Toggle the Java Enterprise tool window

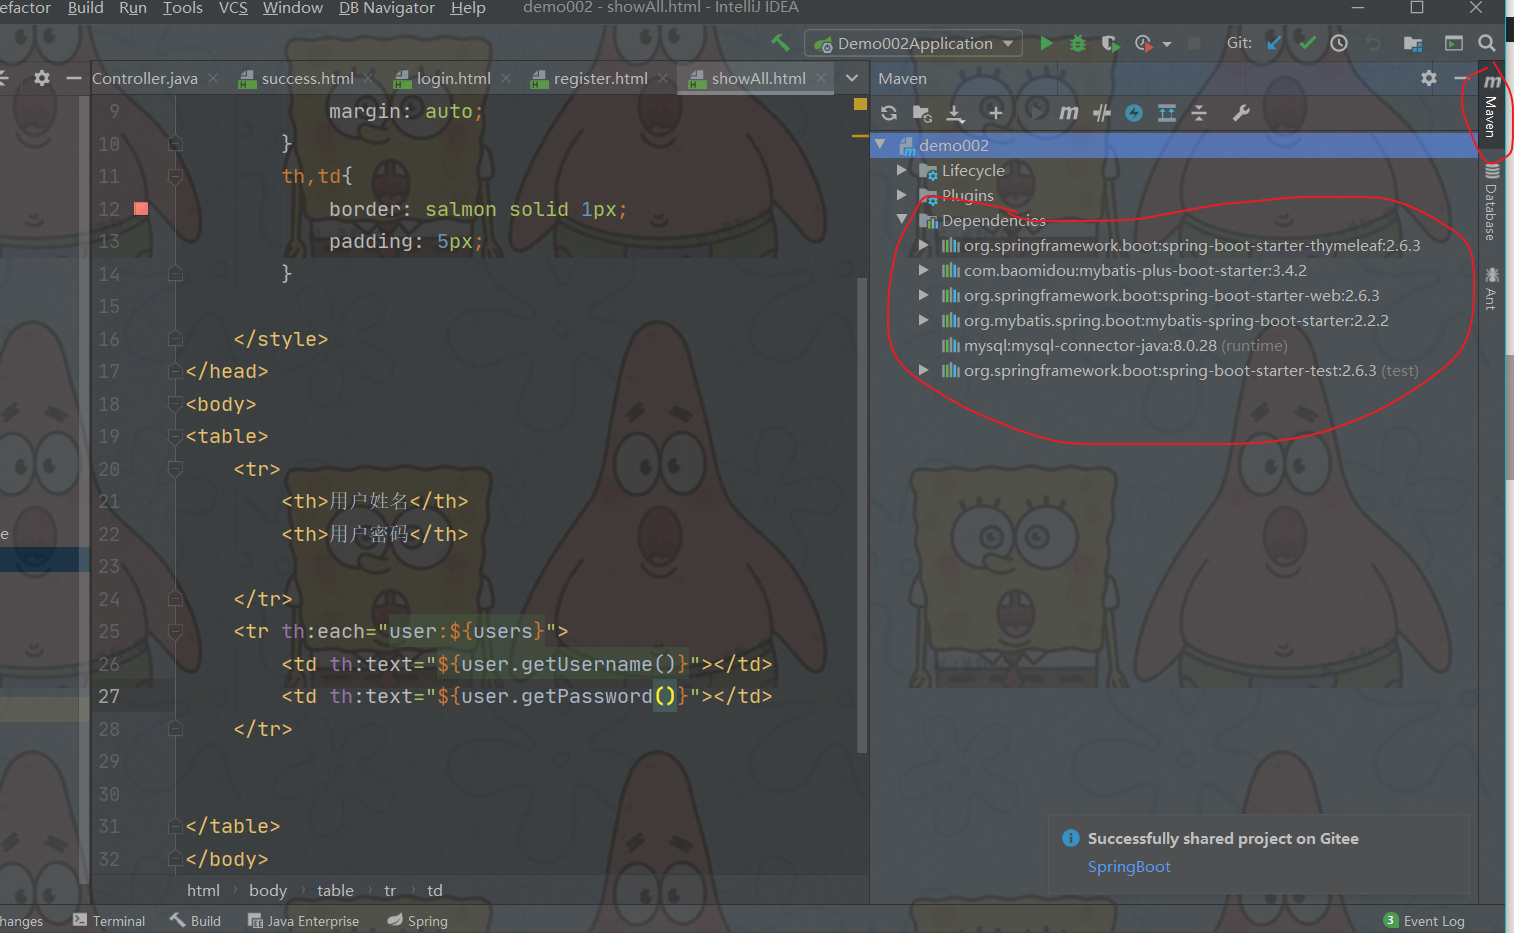pos(303,921)
